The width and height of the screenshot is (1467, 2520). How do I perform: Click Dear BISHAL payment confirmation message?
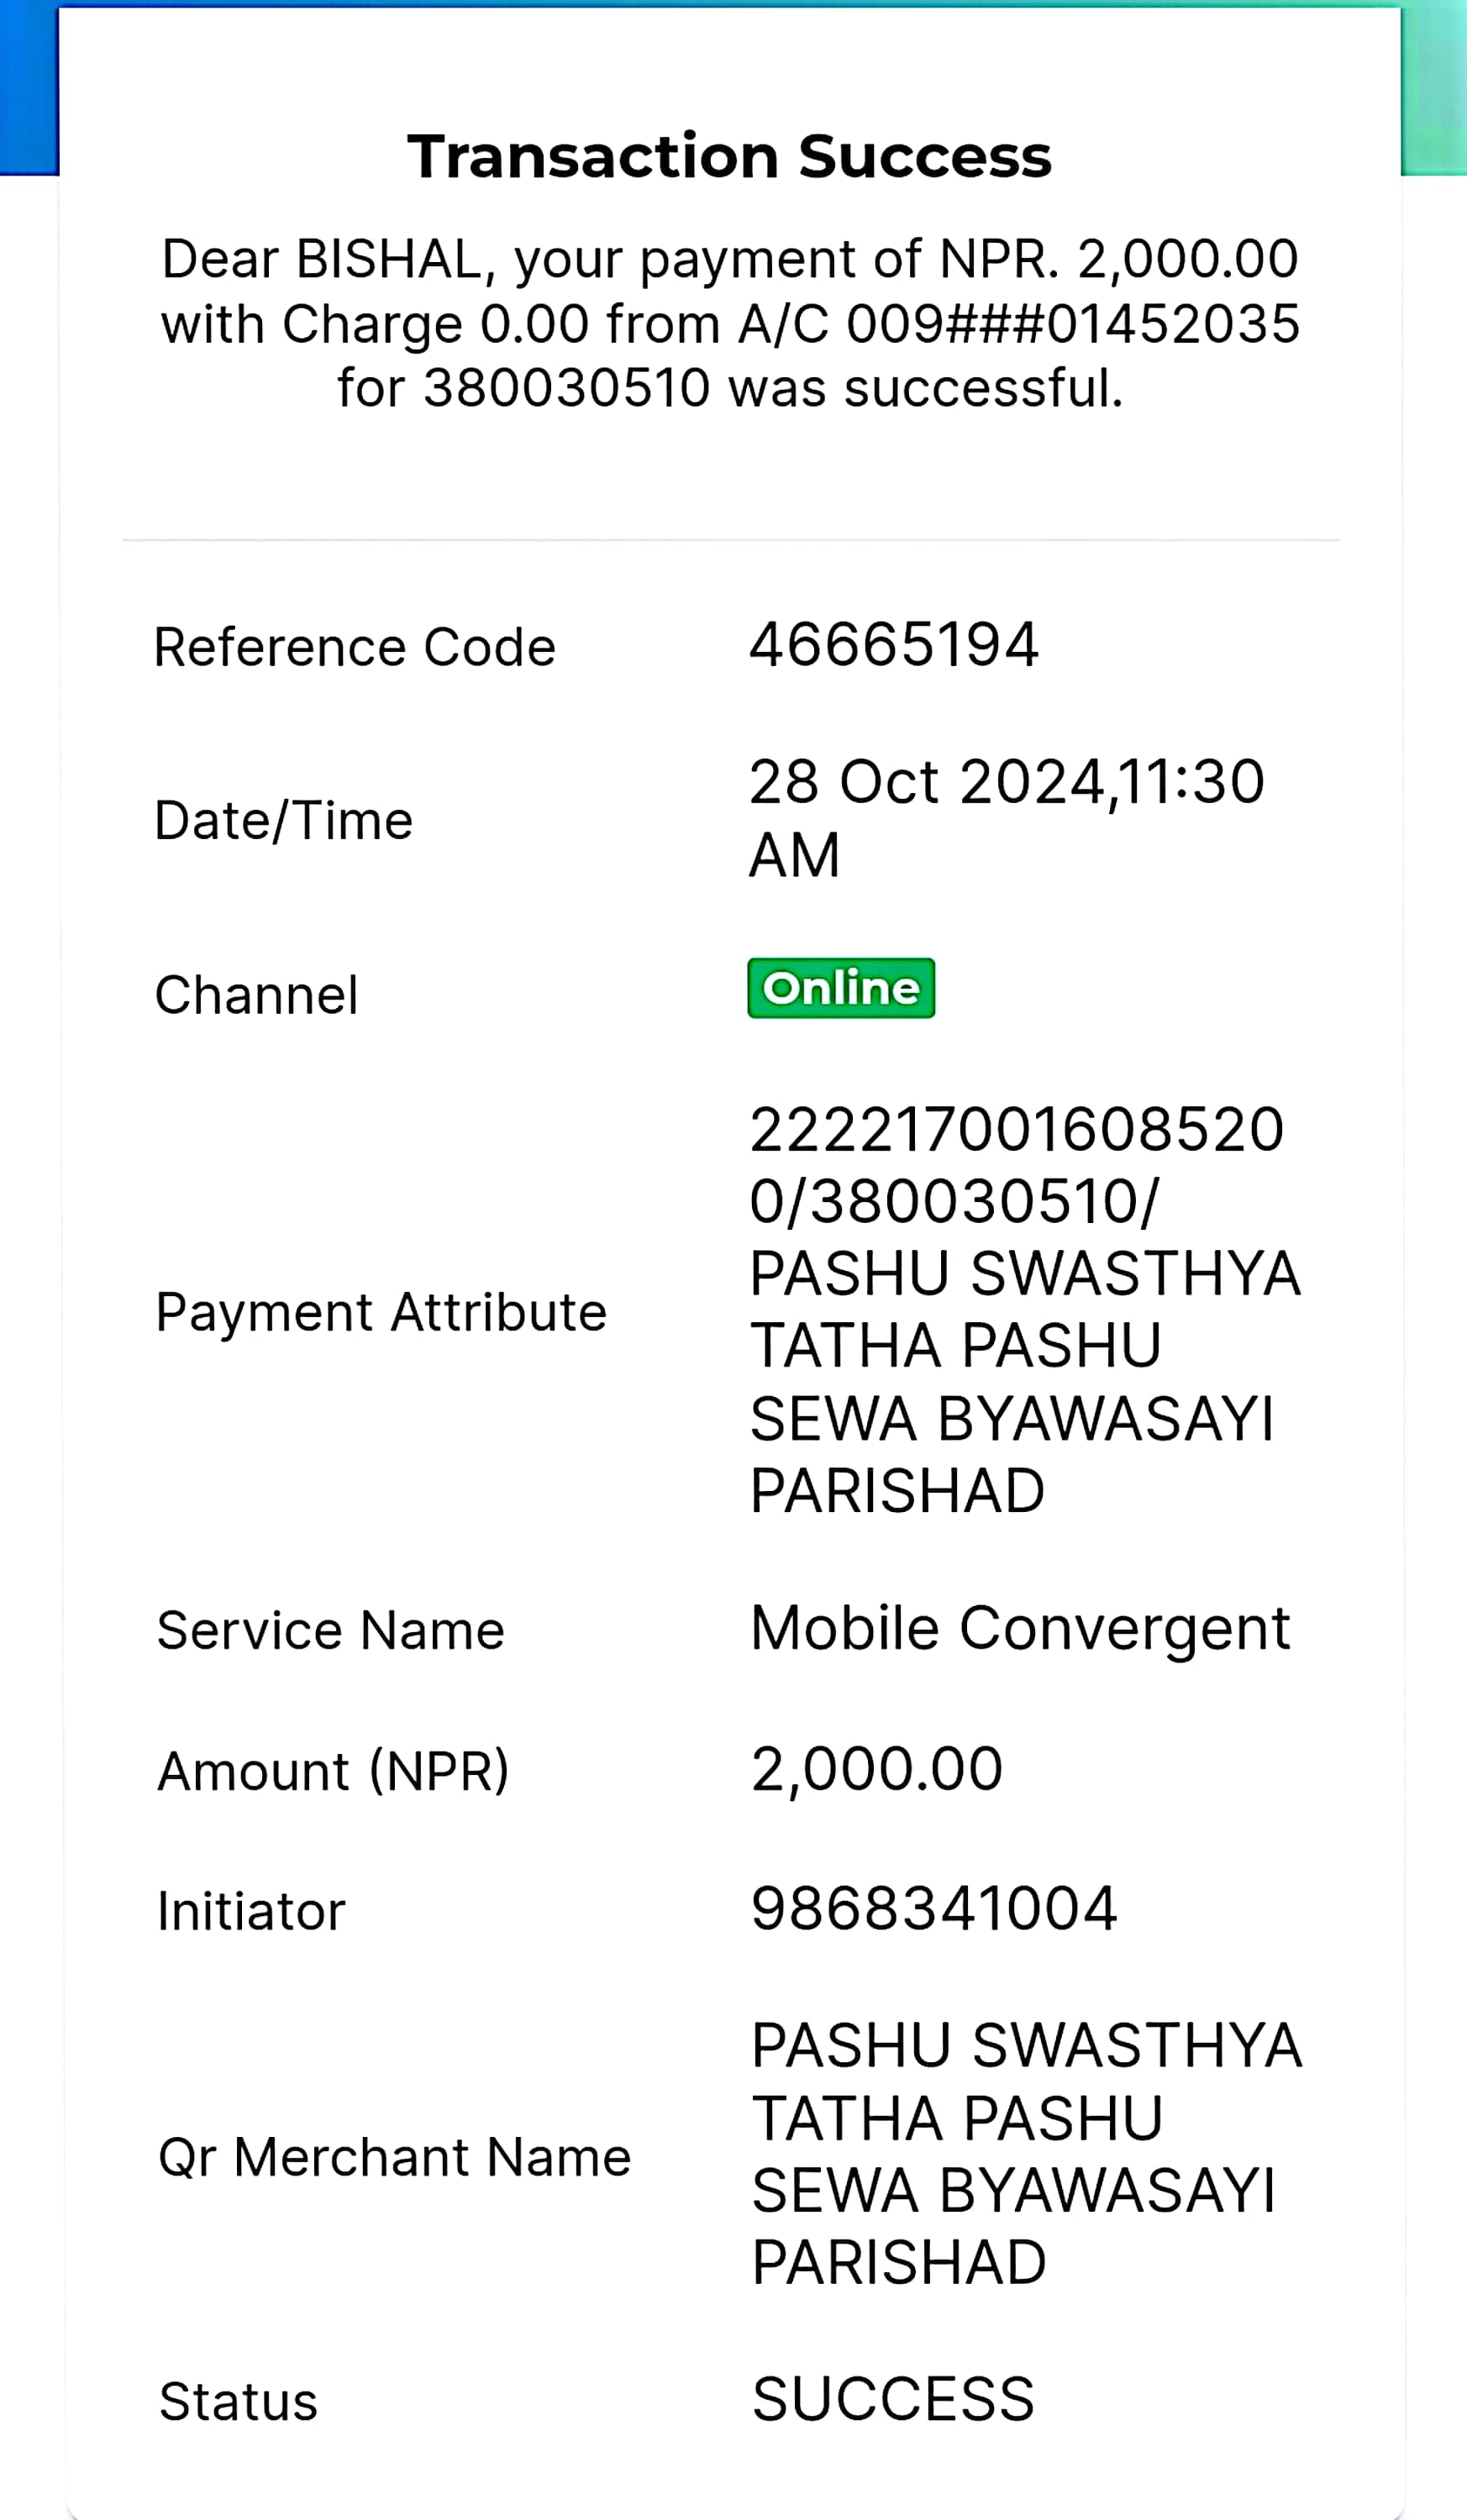pos(730,324)
